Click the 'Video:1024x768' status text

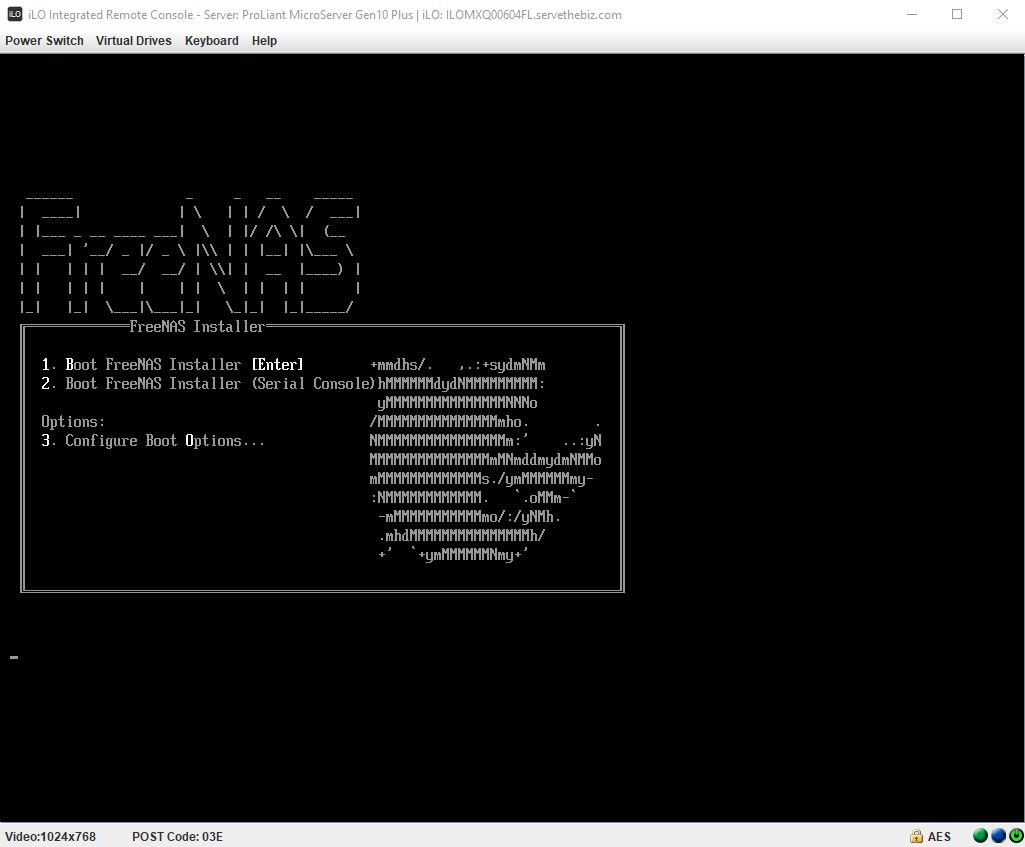pyautogui.click(x=50, y=837)
